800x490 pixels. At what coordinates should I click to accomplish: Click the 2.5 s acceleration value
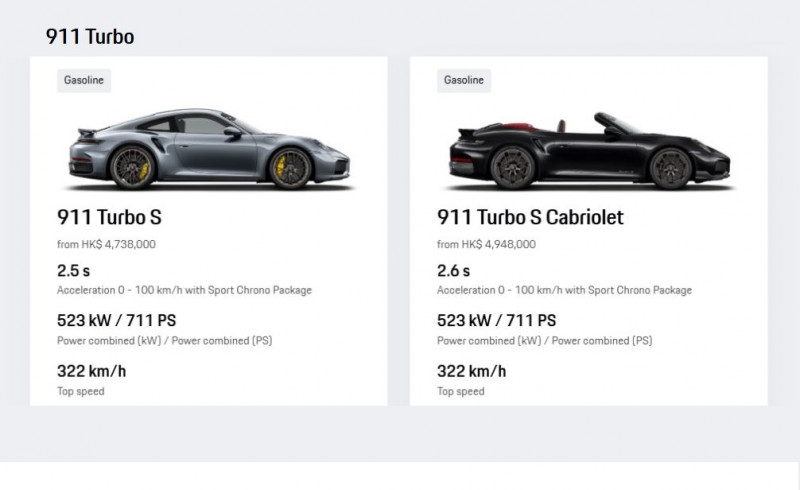point(74,270)
